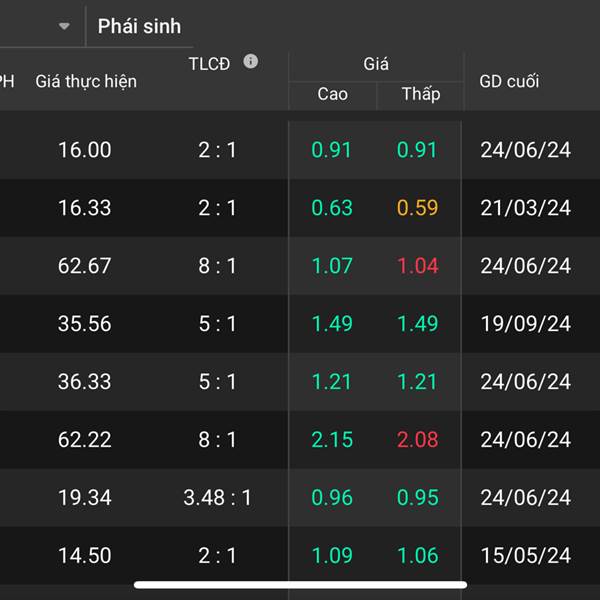Select the Cao price column header
This screenshot has width=600, height=600.
332,94
